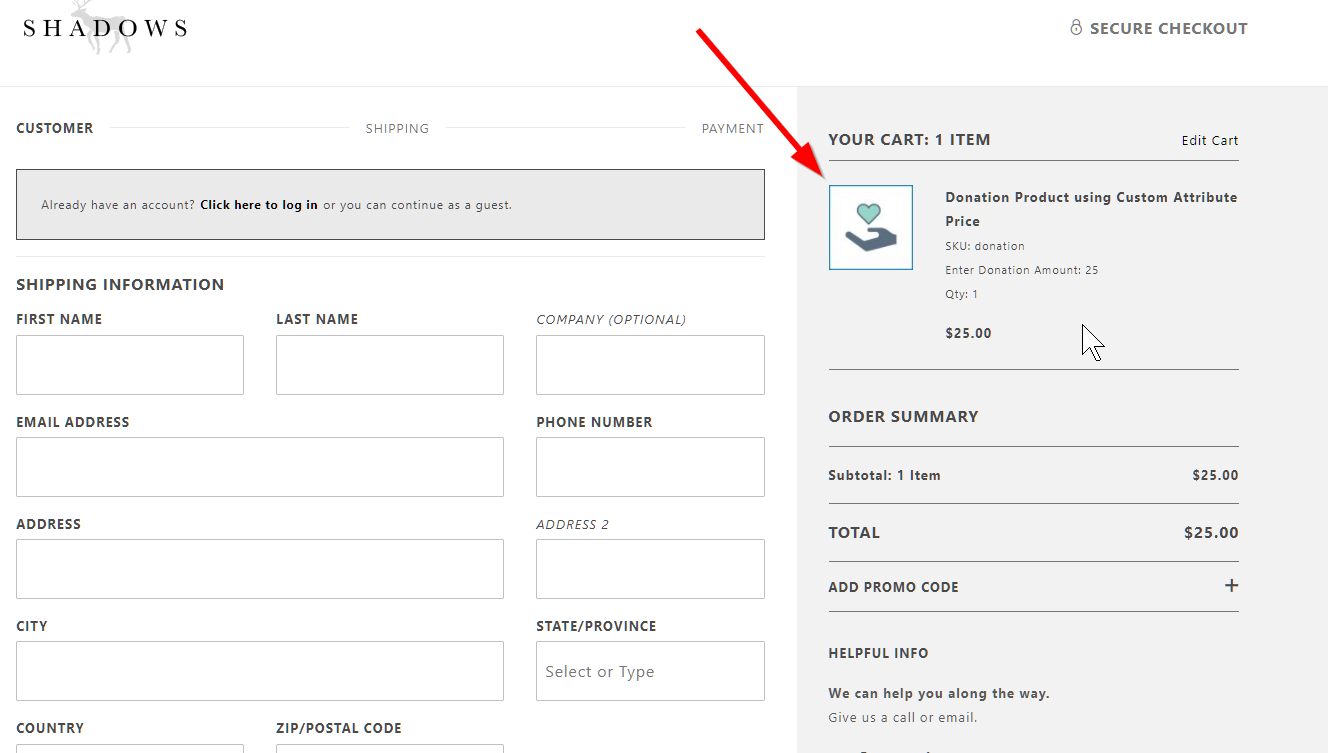Click the Shadows deer logo
This screenshot has height=753, width=1328.
104,27
